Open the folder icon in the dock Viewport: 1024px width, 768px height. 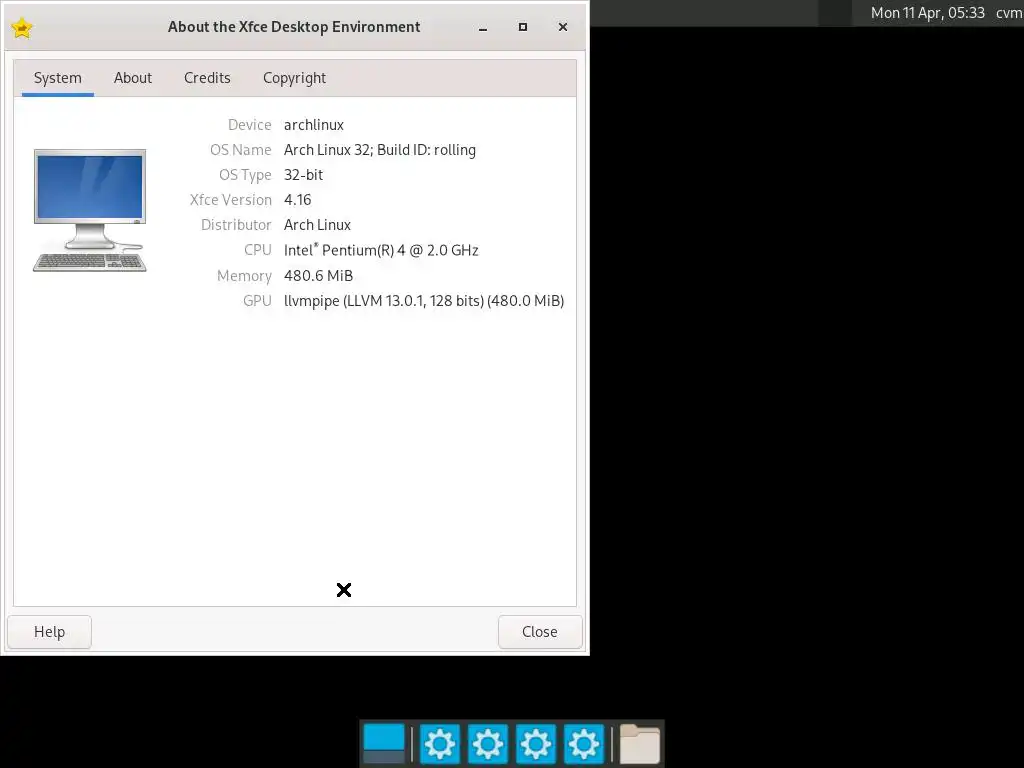point(639,744)
